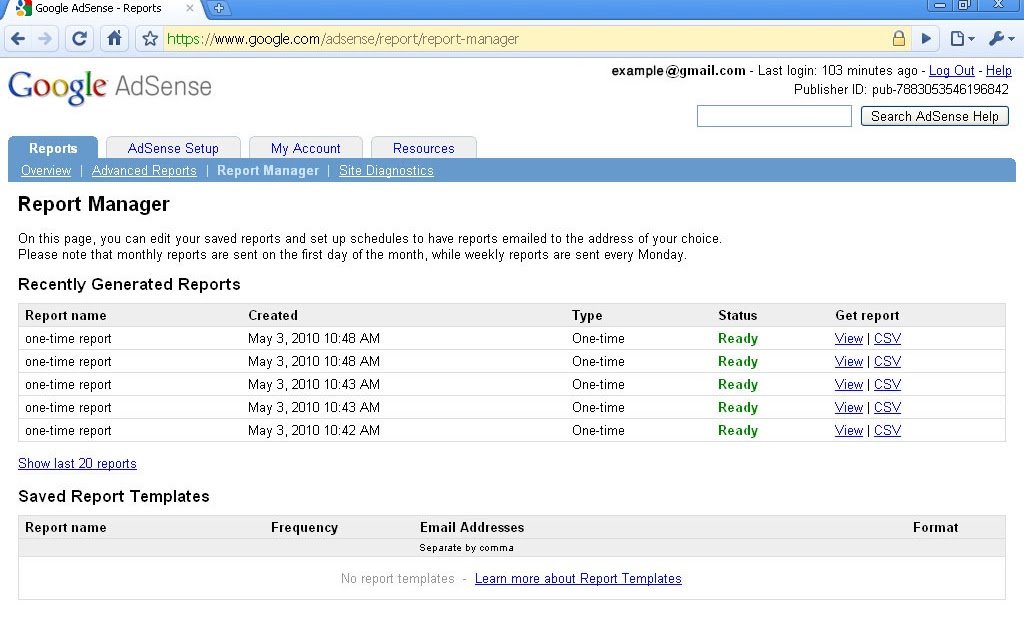Open the My Account tab

coord(306,148)
